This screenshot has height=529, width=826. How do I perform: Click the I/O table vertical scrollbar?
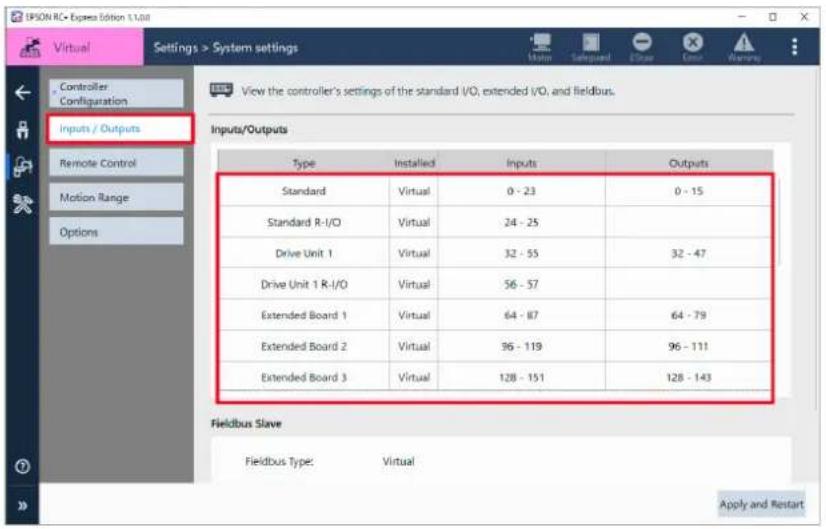click(777, 221)
